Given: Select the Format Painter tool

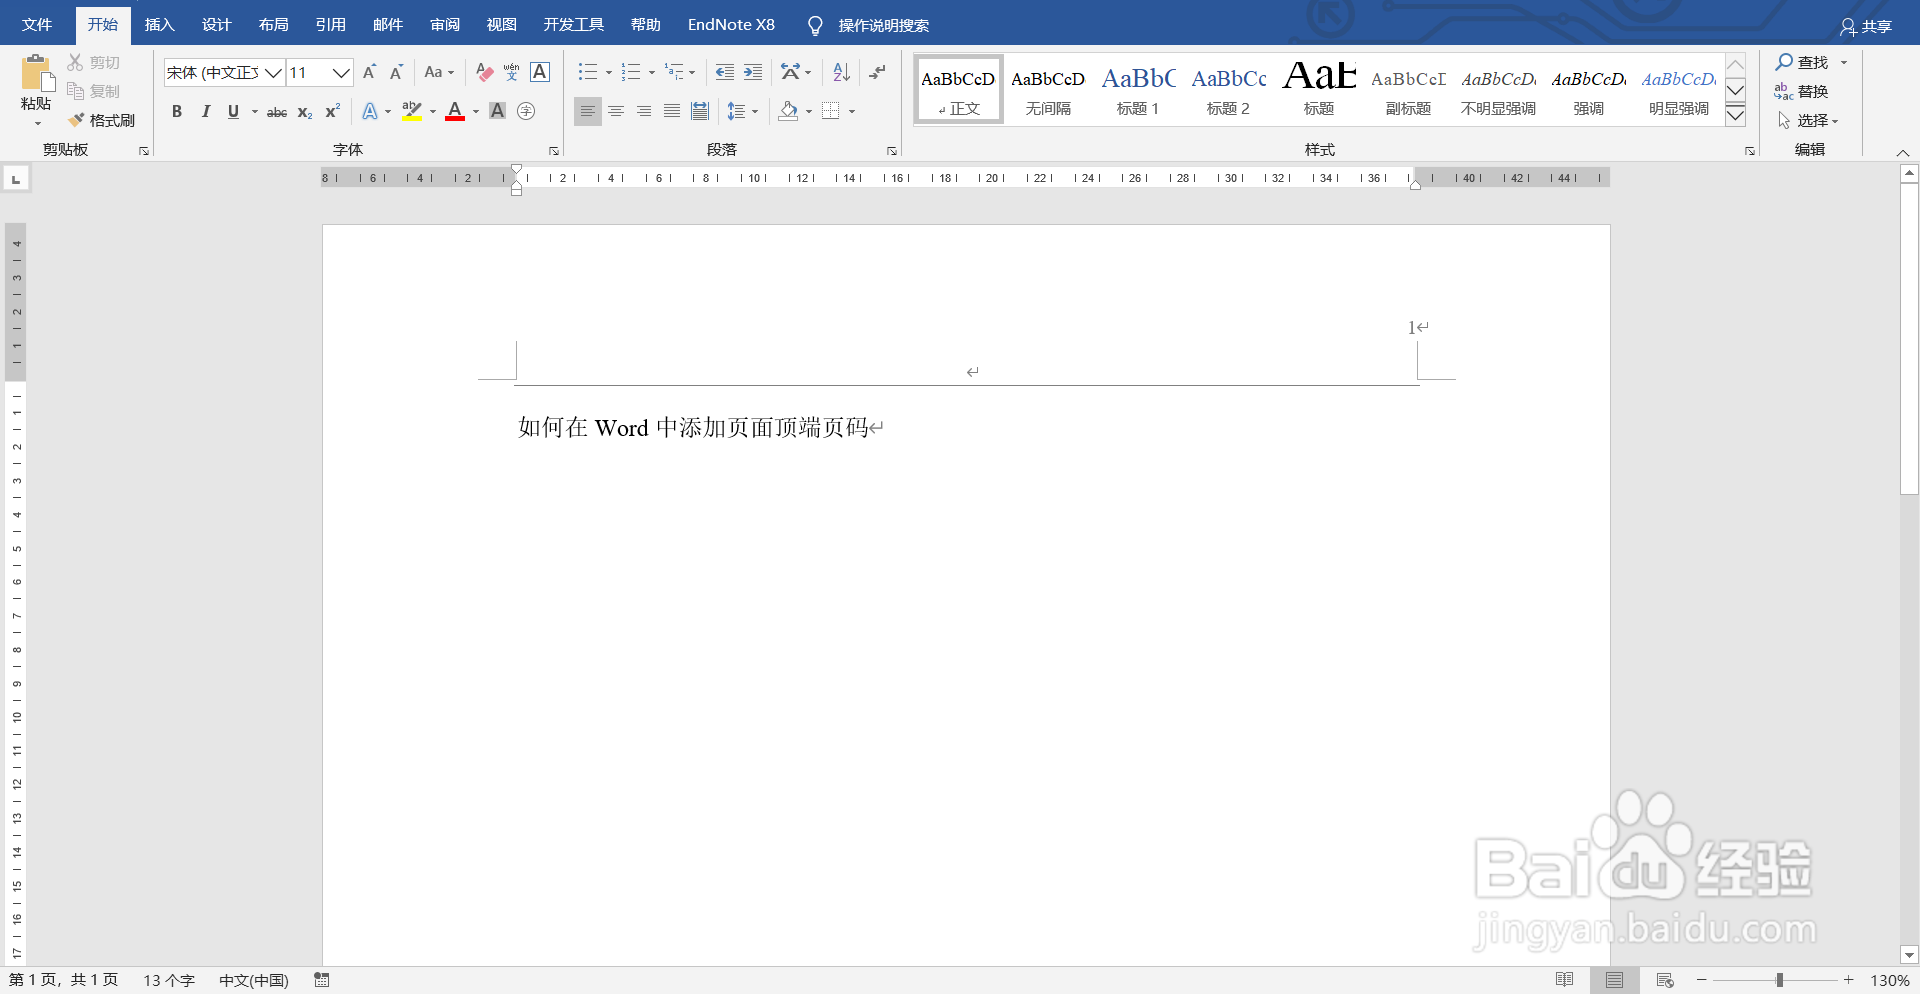Looking at the screenshot, I should tap(103, 119).
